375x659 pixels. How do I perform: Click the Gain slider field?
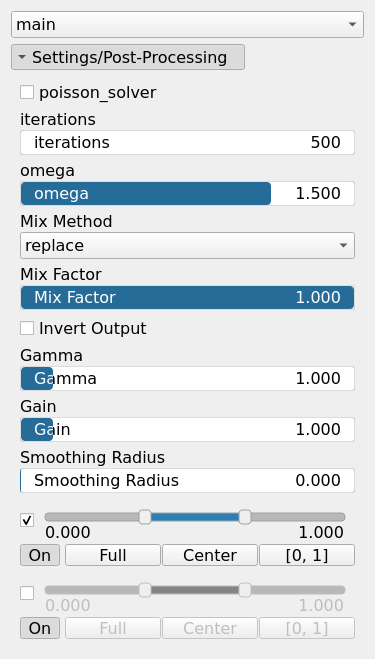[x=187, y=430]
